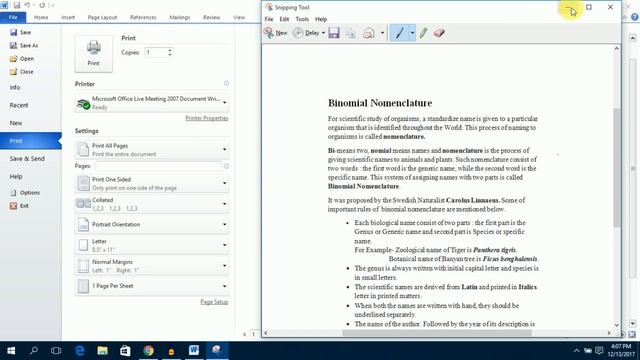Click Exit to quit Word
This screenshot has width=640, height=360.
[19, 206]
